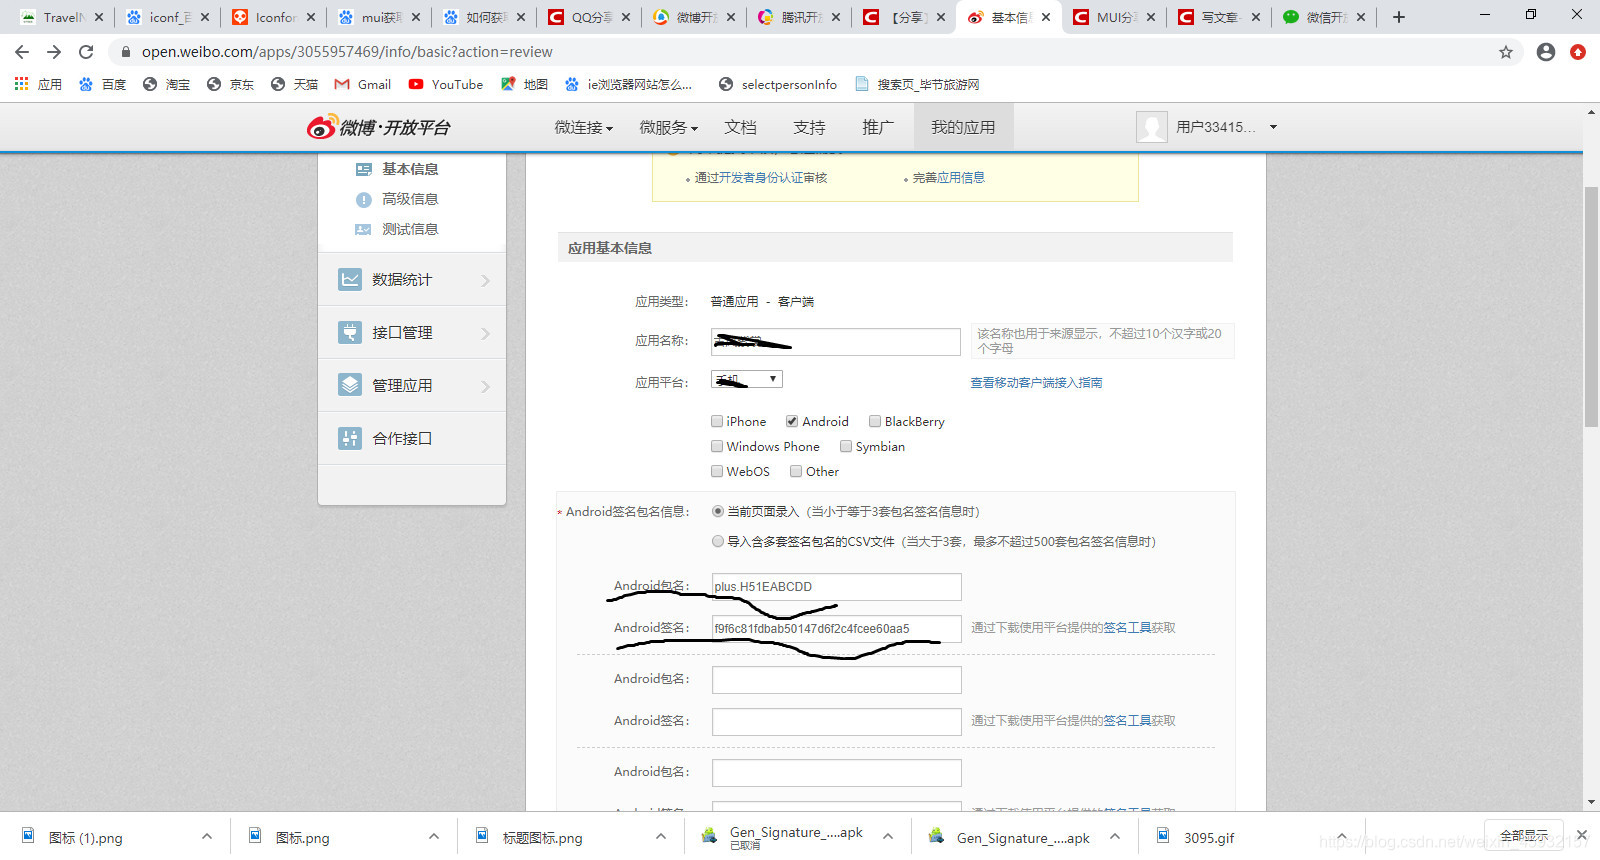Open 百度 bookmark
This screenshot has height=860, width=1600.
tap(102, 84)
